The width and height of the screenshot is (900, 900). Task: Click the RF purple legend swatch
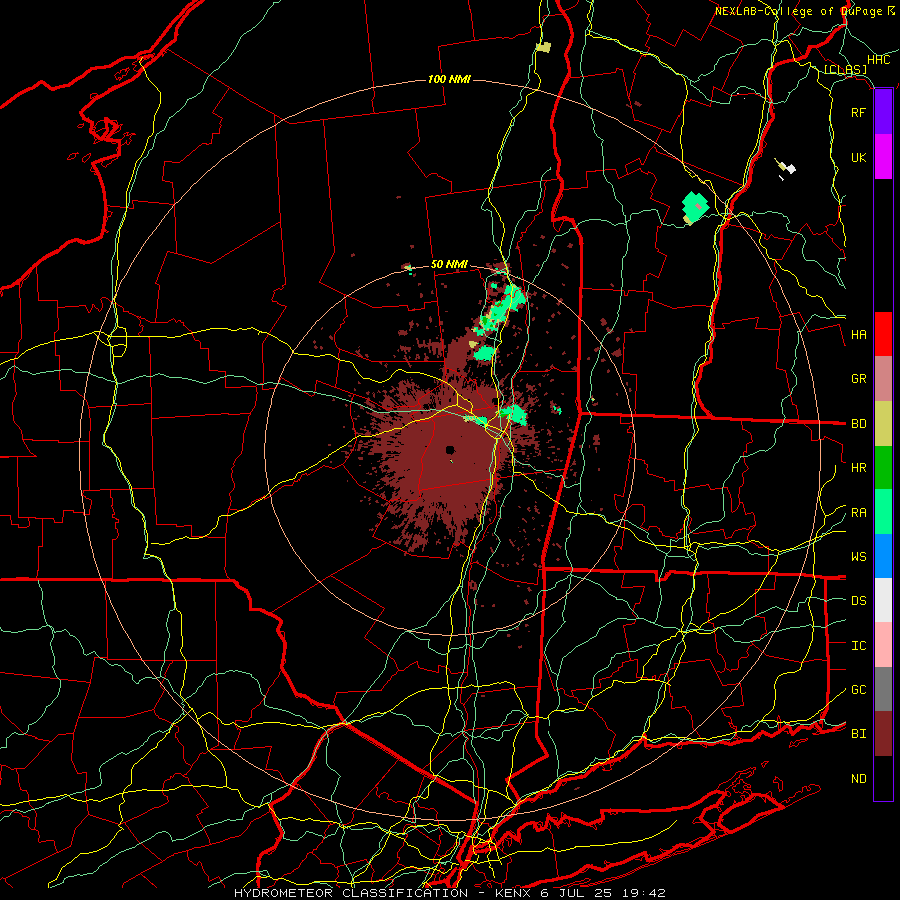[883, 112]
